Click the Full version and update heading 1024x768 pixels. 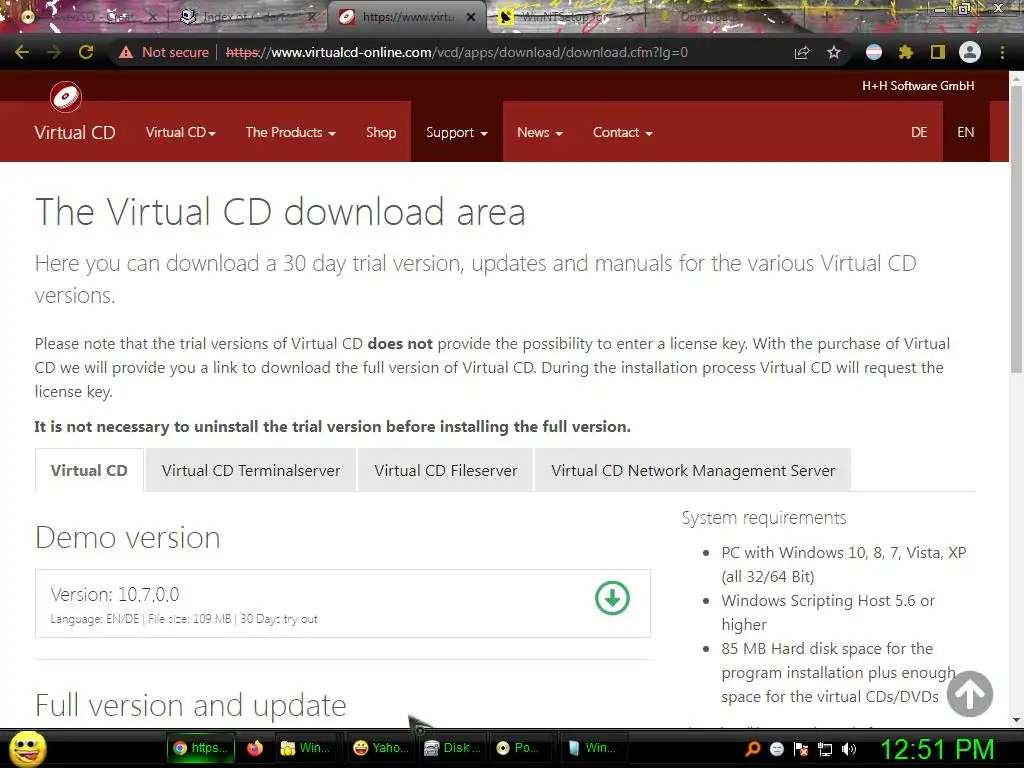click(x=191, y=705)
